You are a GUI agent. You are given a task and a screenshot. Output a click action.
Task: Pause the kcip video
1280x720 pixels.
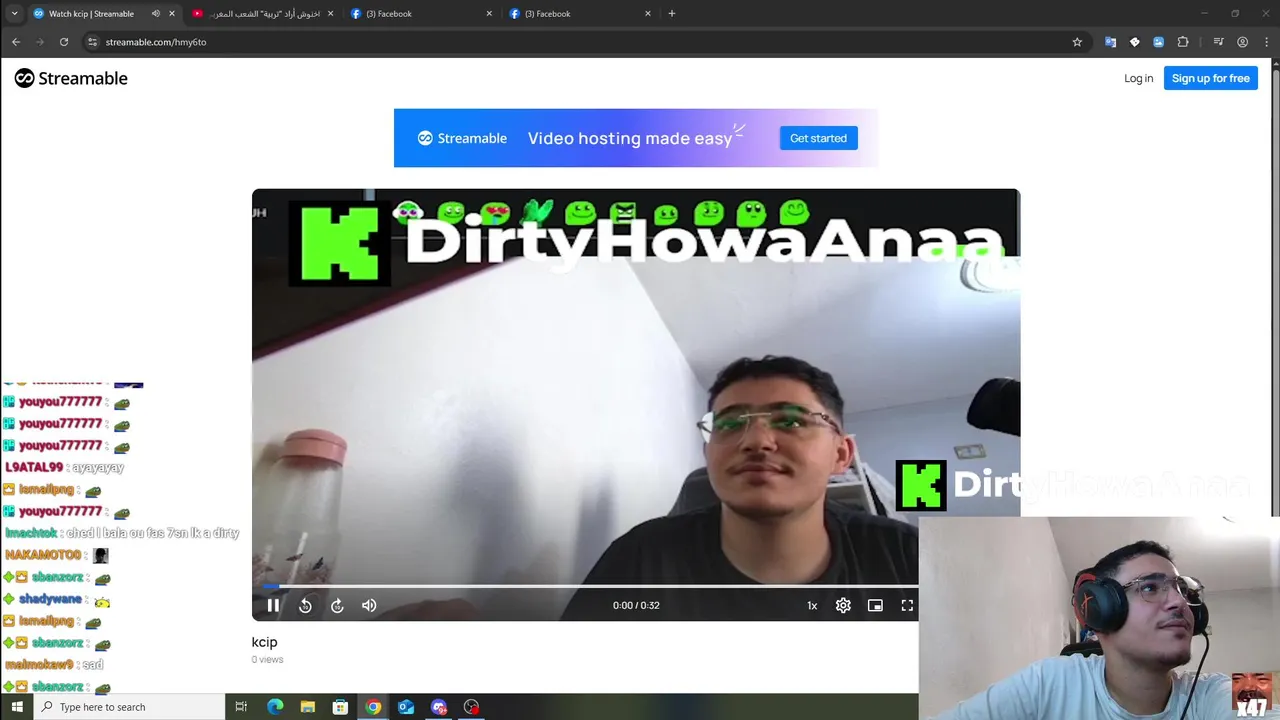(273, 605)
